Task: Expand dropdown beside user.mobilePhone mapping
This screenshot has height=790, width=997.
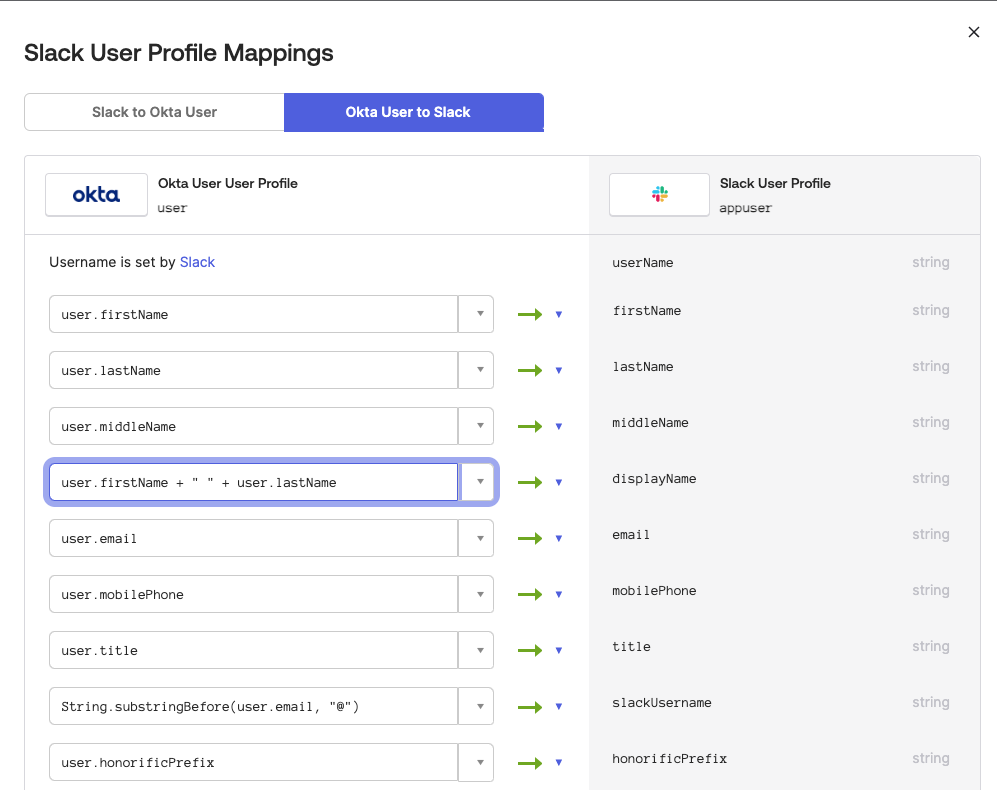Action: tap(476, 594)
